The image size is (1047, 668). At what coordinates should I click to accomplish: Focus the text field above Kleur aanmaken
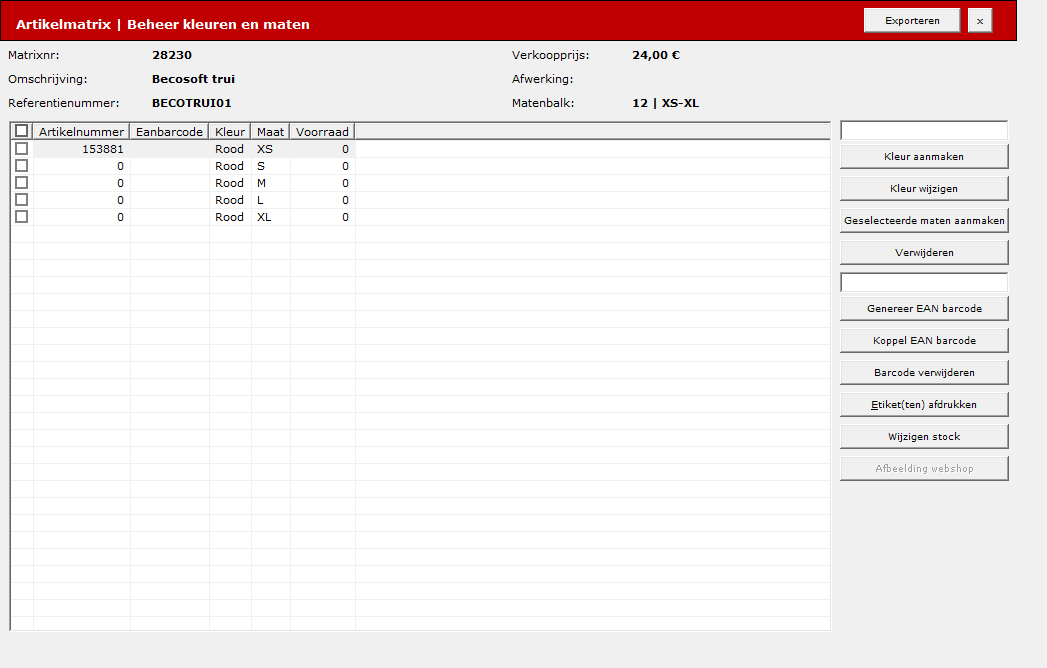924,131
